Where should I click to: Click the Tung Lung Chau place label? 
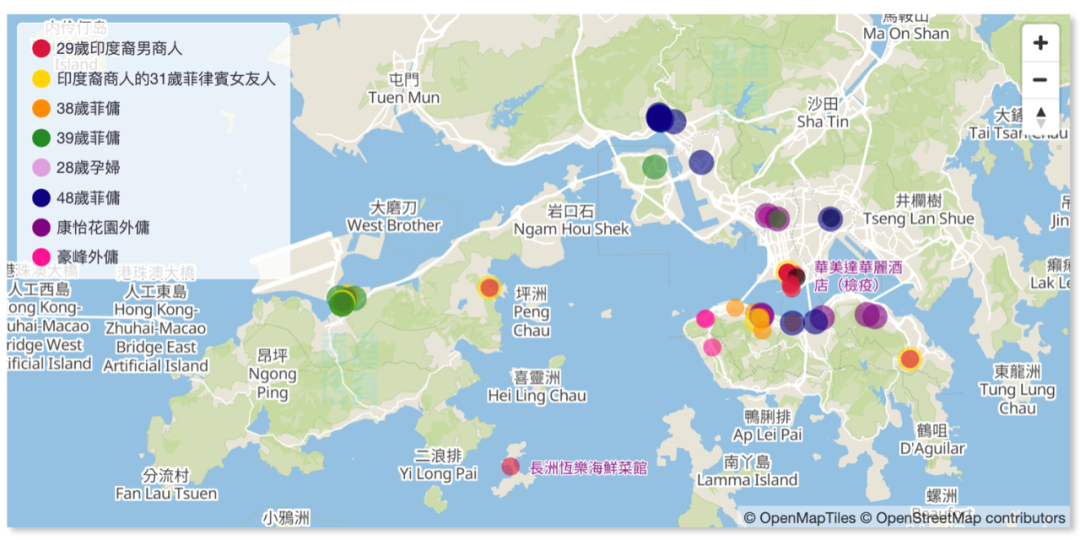[x=1017, y=390]
